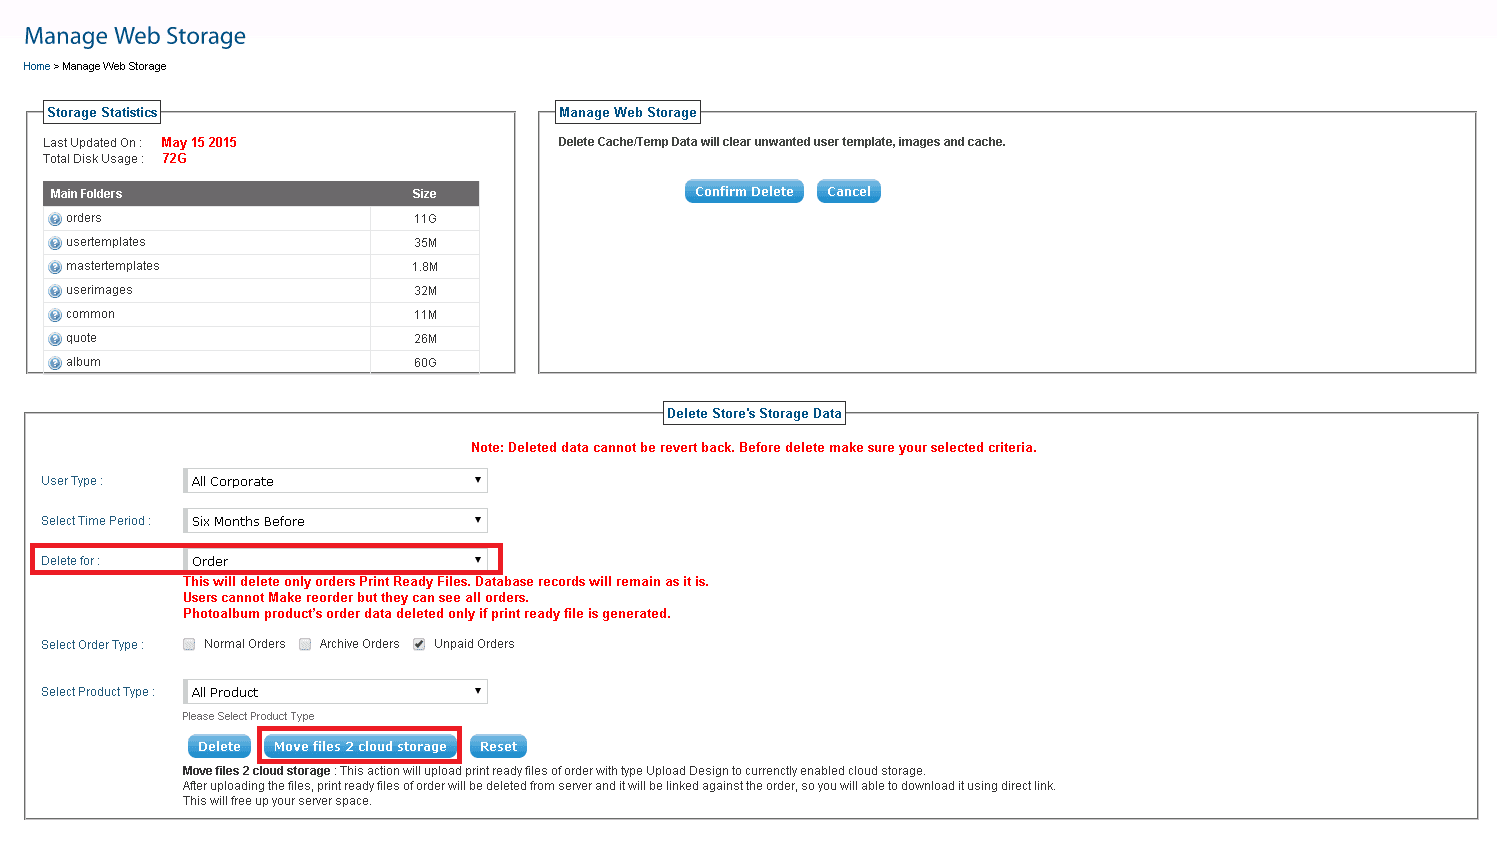This screenshot has width=1497, height=850.
Task: Click the help icon beside common folder
Action: [55, 315]
